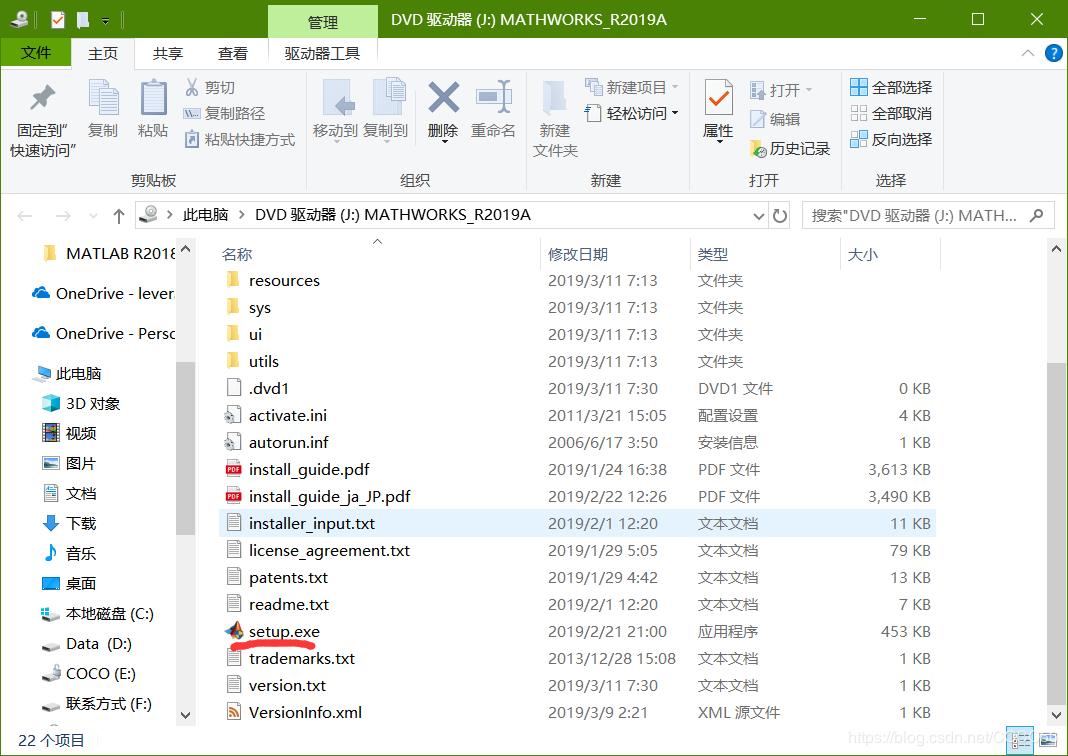1068x756 pixels.
Task: Collapse the ribbon with the chevron
Action: (x=1028, y=53)
